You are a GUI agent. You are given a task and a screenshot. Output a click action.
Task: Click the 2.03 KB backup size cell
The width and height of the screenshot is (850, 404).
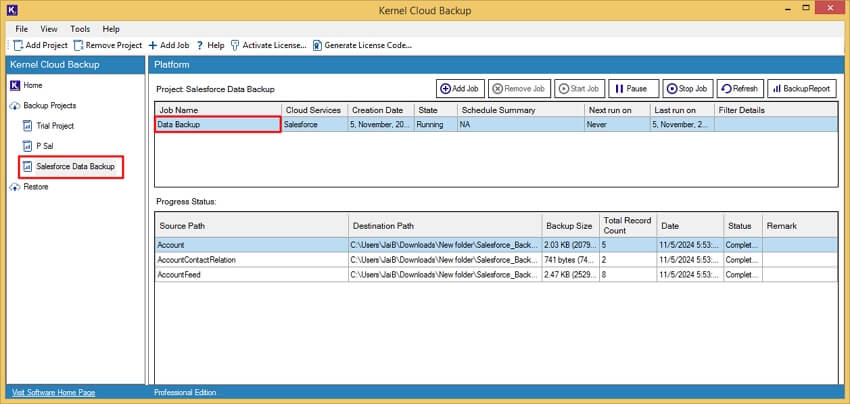(570, 245)
